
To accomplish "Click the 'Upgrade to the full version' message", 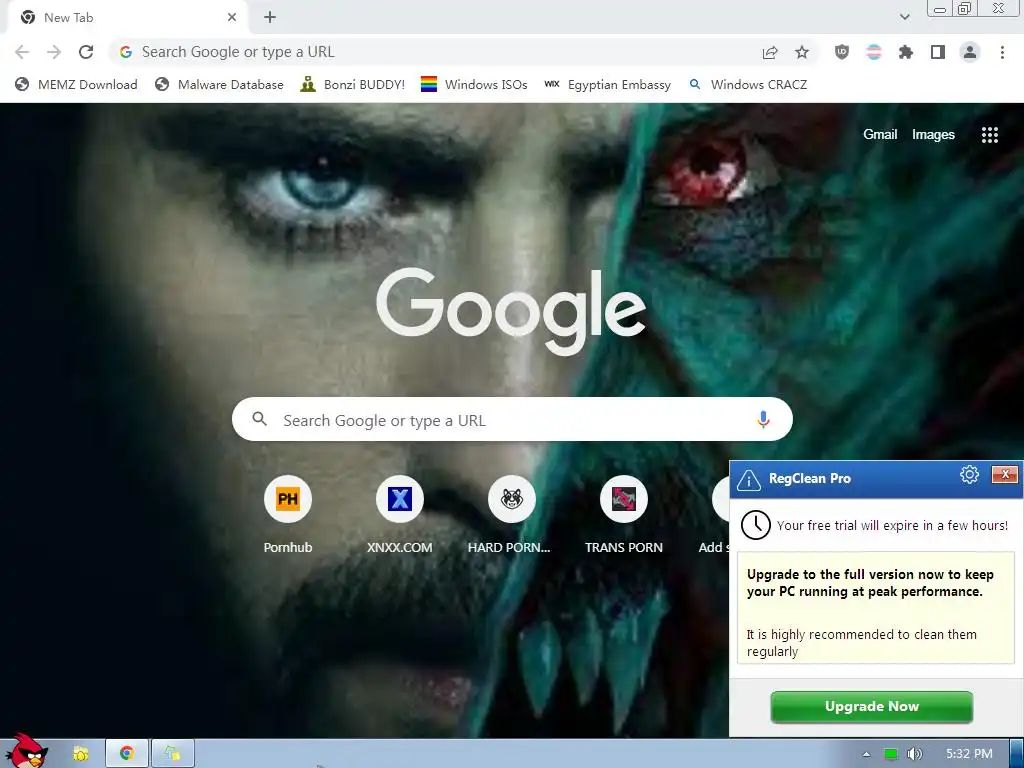I will pyautogui.click(x=871, y=583).
